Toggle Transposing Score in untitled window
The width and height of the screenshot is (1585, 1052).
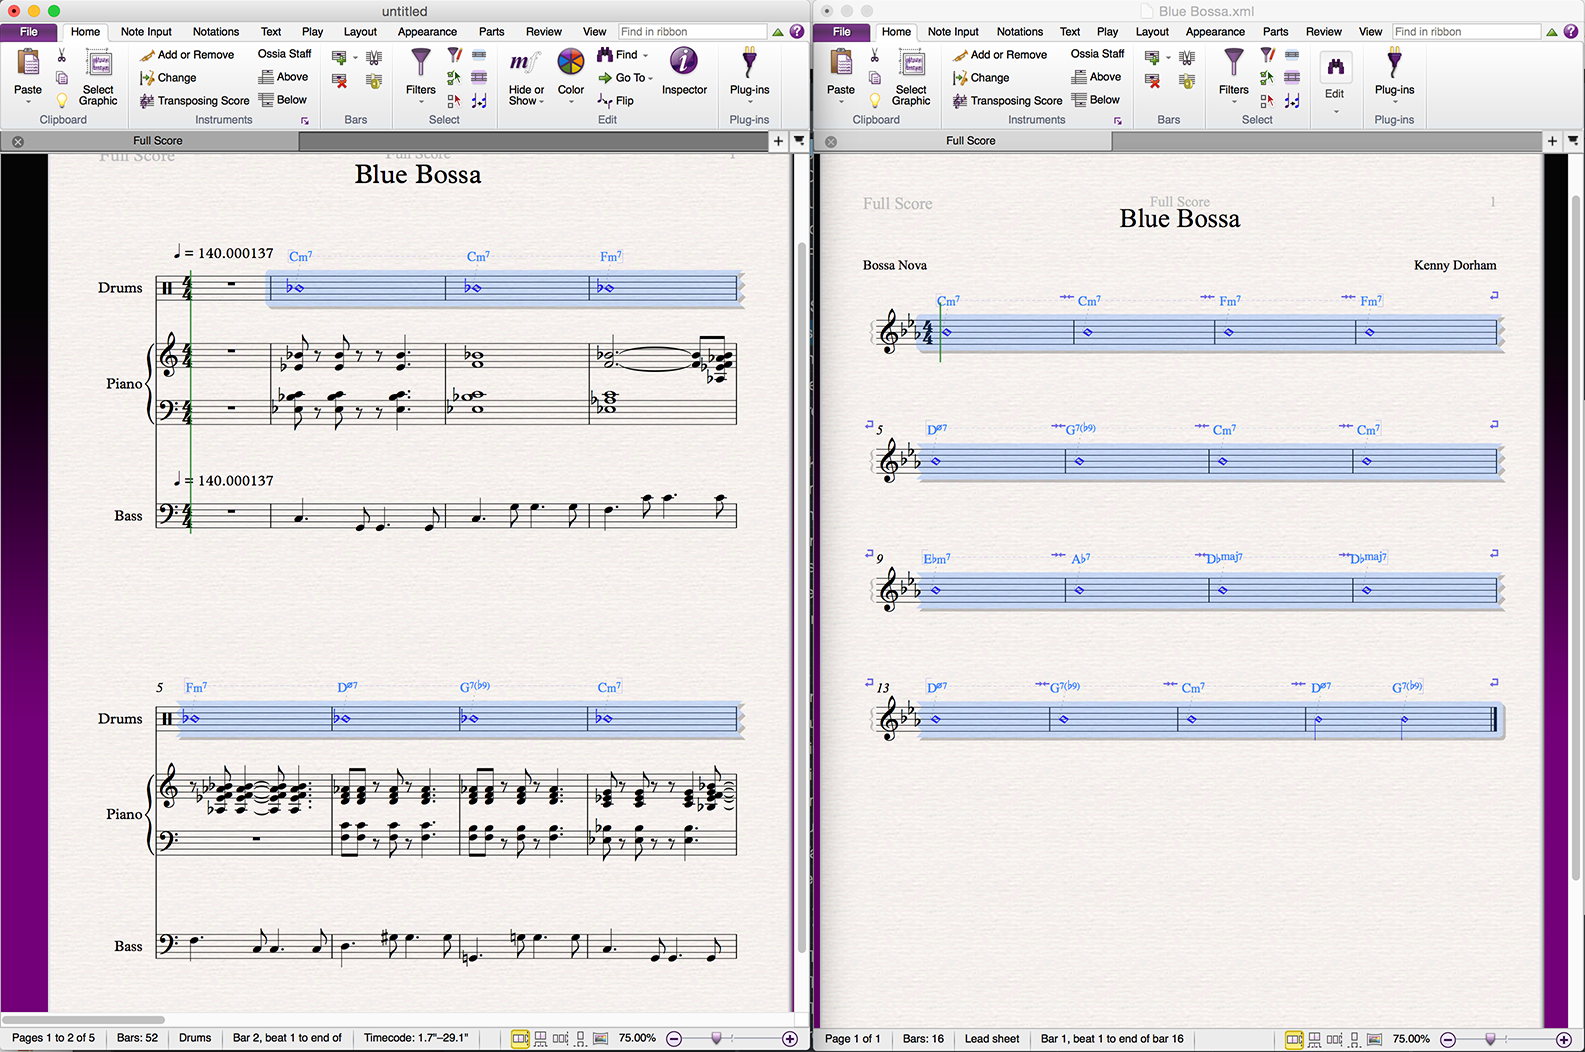(x=194, y=101)
